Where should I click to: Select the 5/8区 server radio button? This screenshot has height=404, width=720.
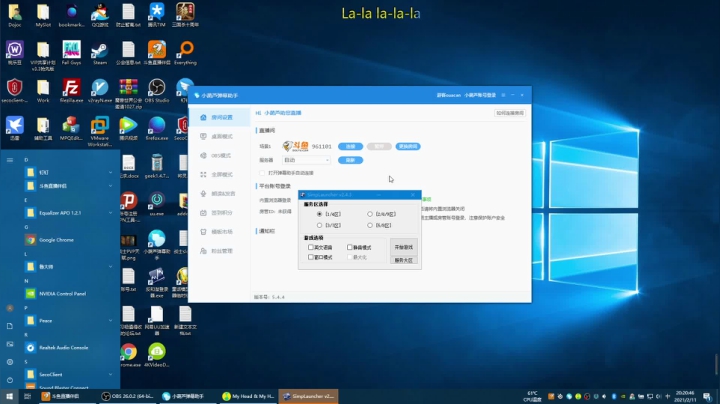click(370, 225)
